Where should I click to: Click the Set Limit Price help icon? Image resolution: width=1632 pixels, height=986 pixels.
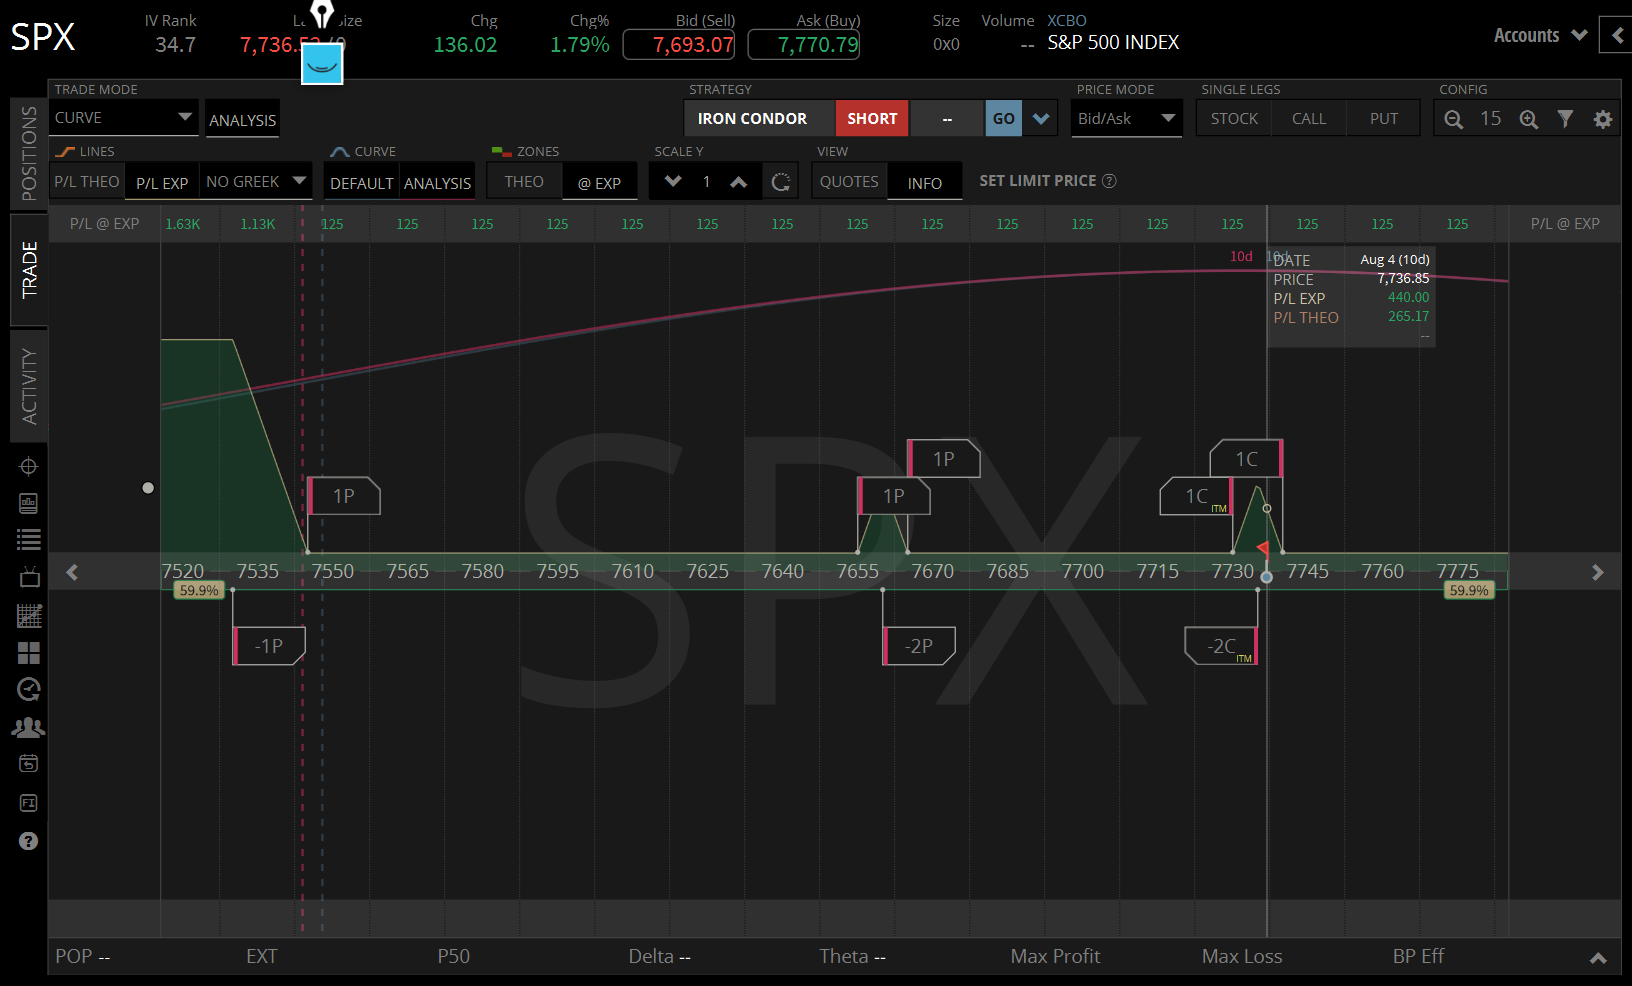point(1109,181)
